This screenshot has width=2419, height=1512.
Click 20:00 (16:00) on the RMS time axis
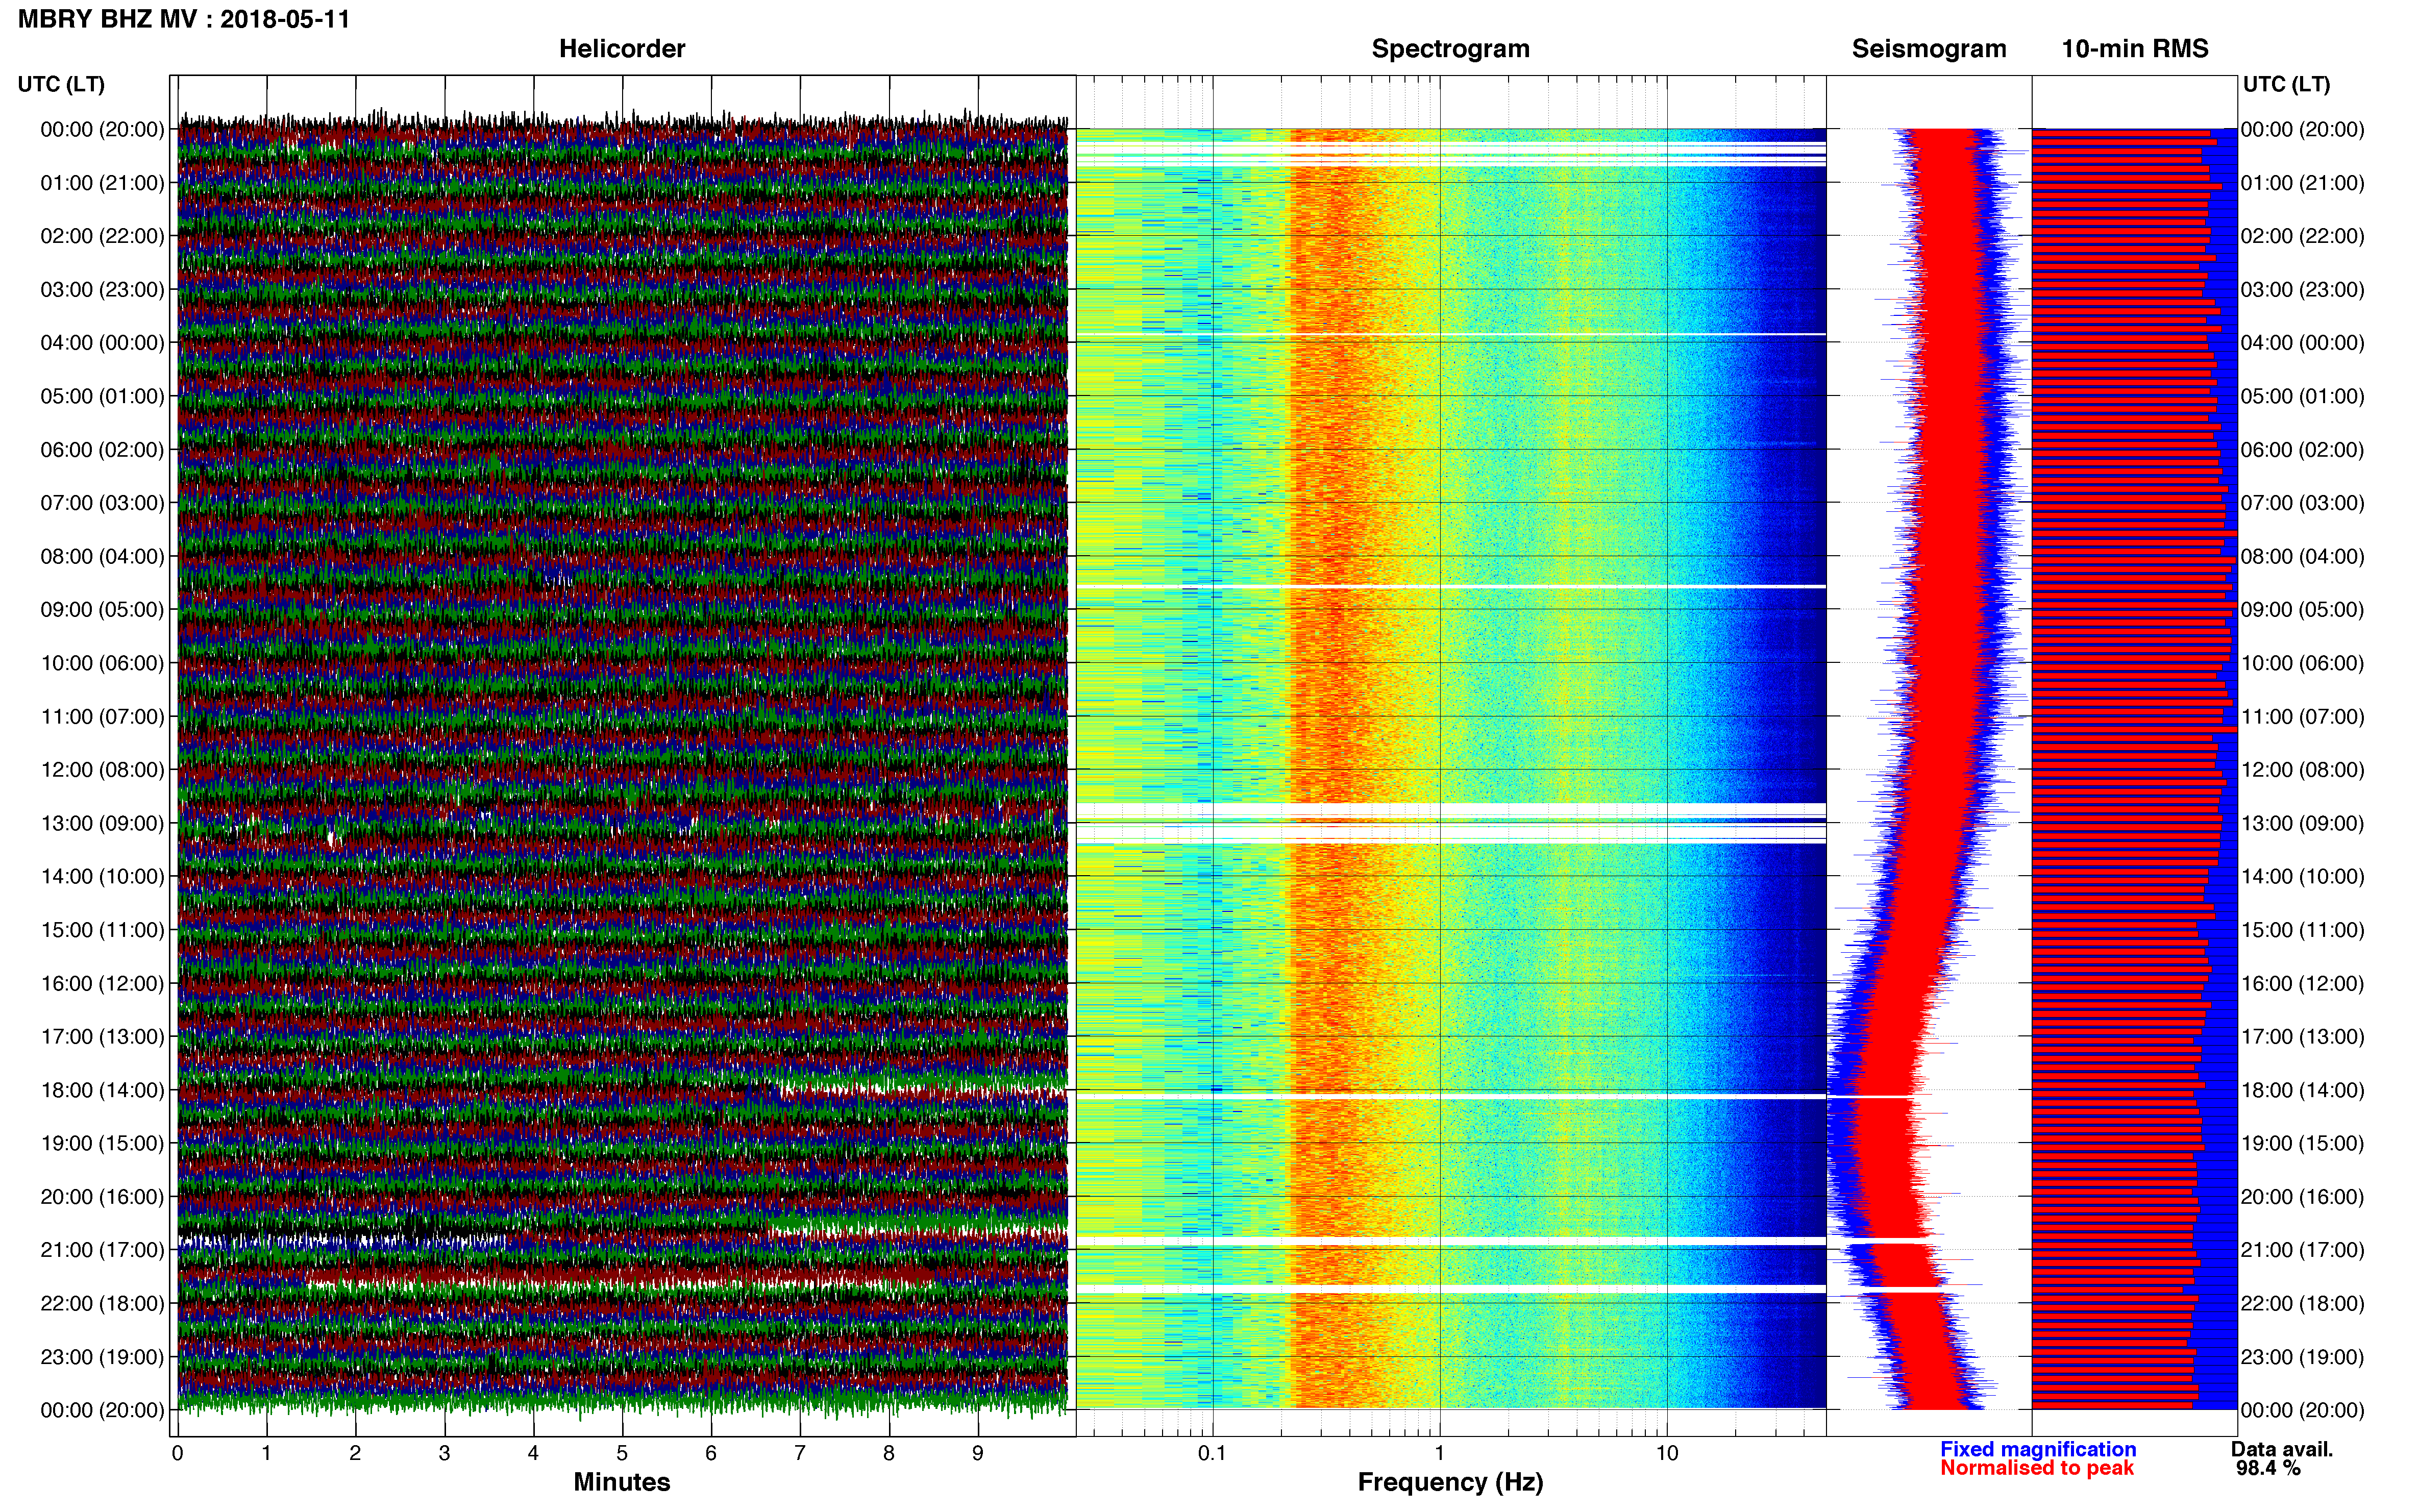[2302, 1197]
